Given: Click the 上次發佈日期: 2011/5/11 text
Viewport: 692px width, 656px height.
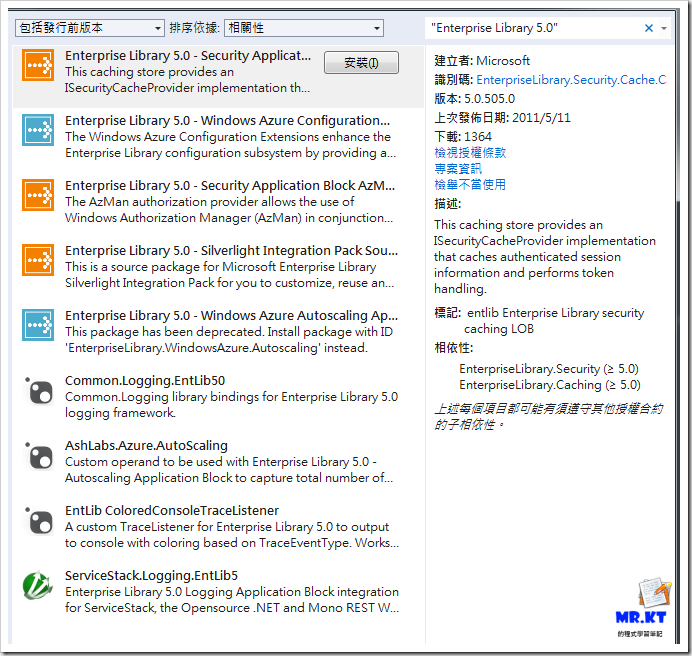Looking at the screenshot, I should coord(502,117).
